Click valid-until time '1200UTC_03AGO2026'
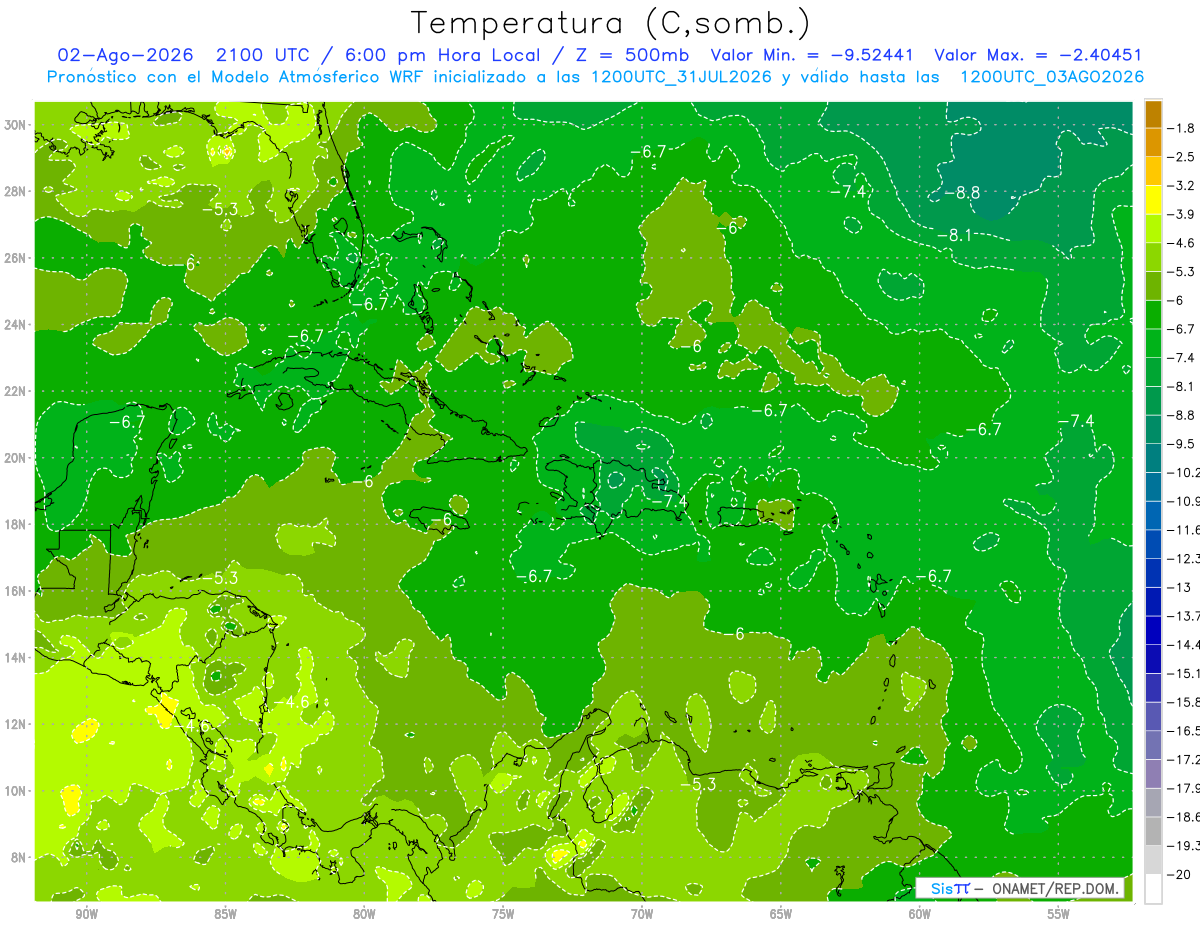 click(x=1051, y=77)
